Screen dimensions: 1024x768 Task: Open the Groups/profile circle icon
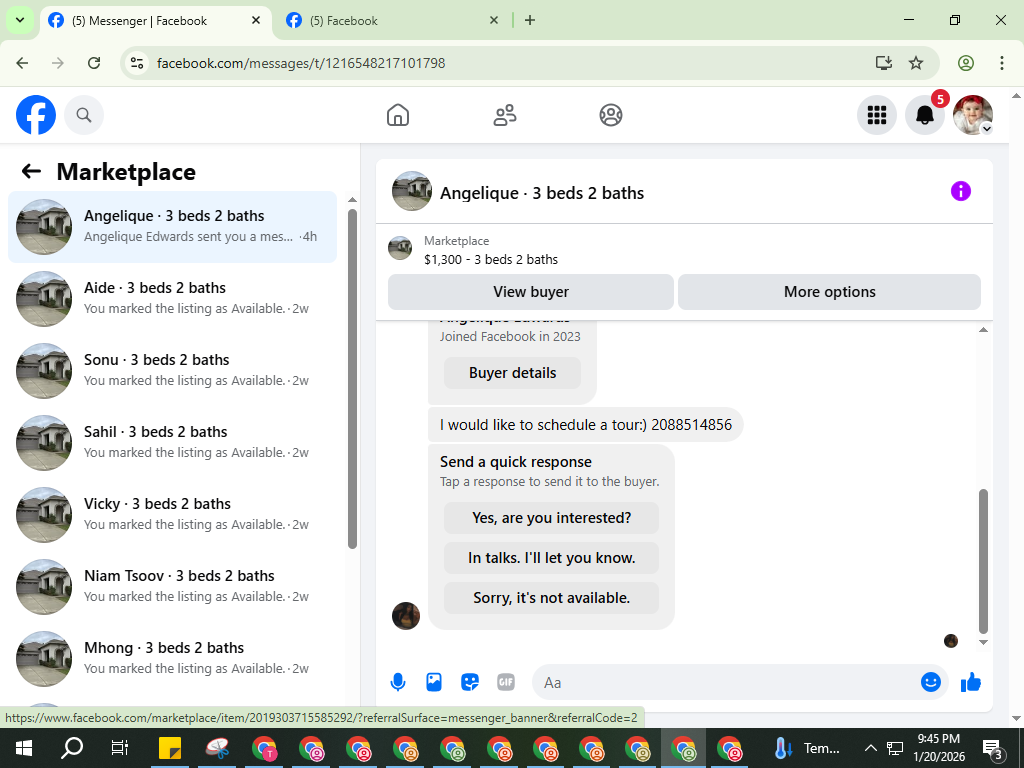611,115
